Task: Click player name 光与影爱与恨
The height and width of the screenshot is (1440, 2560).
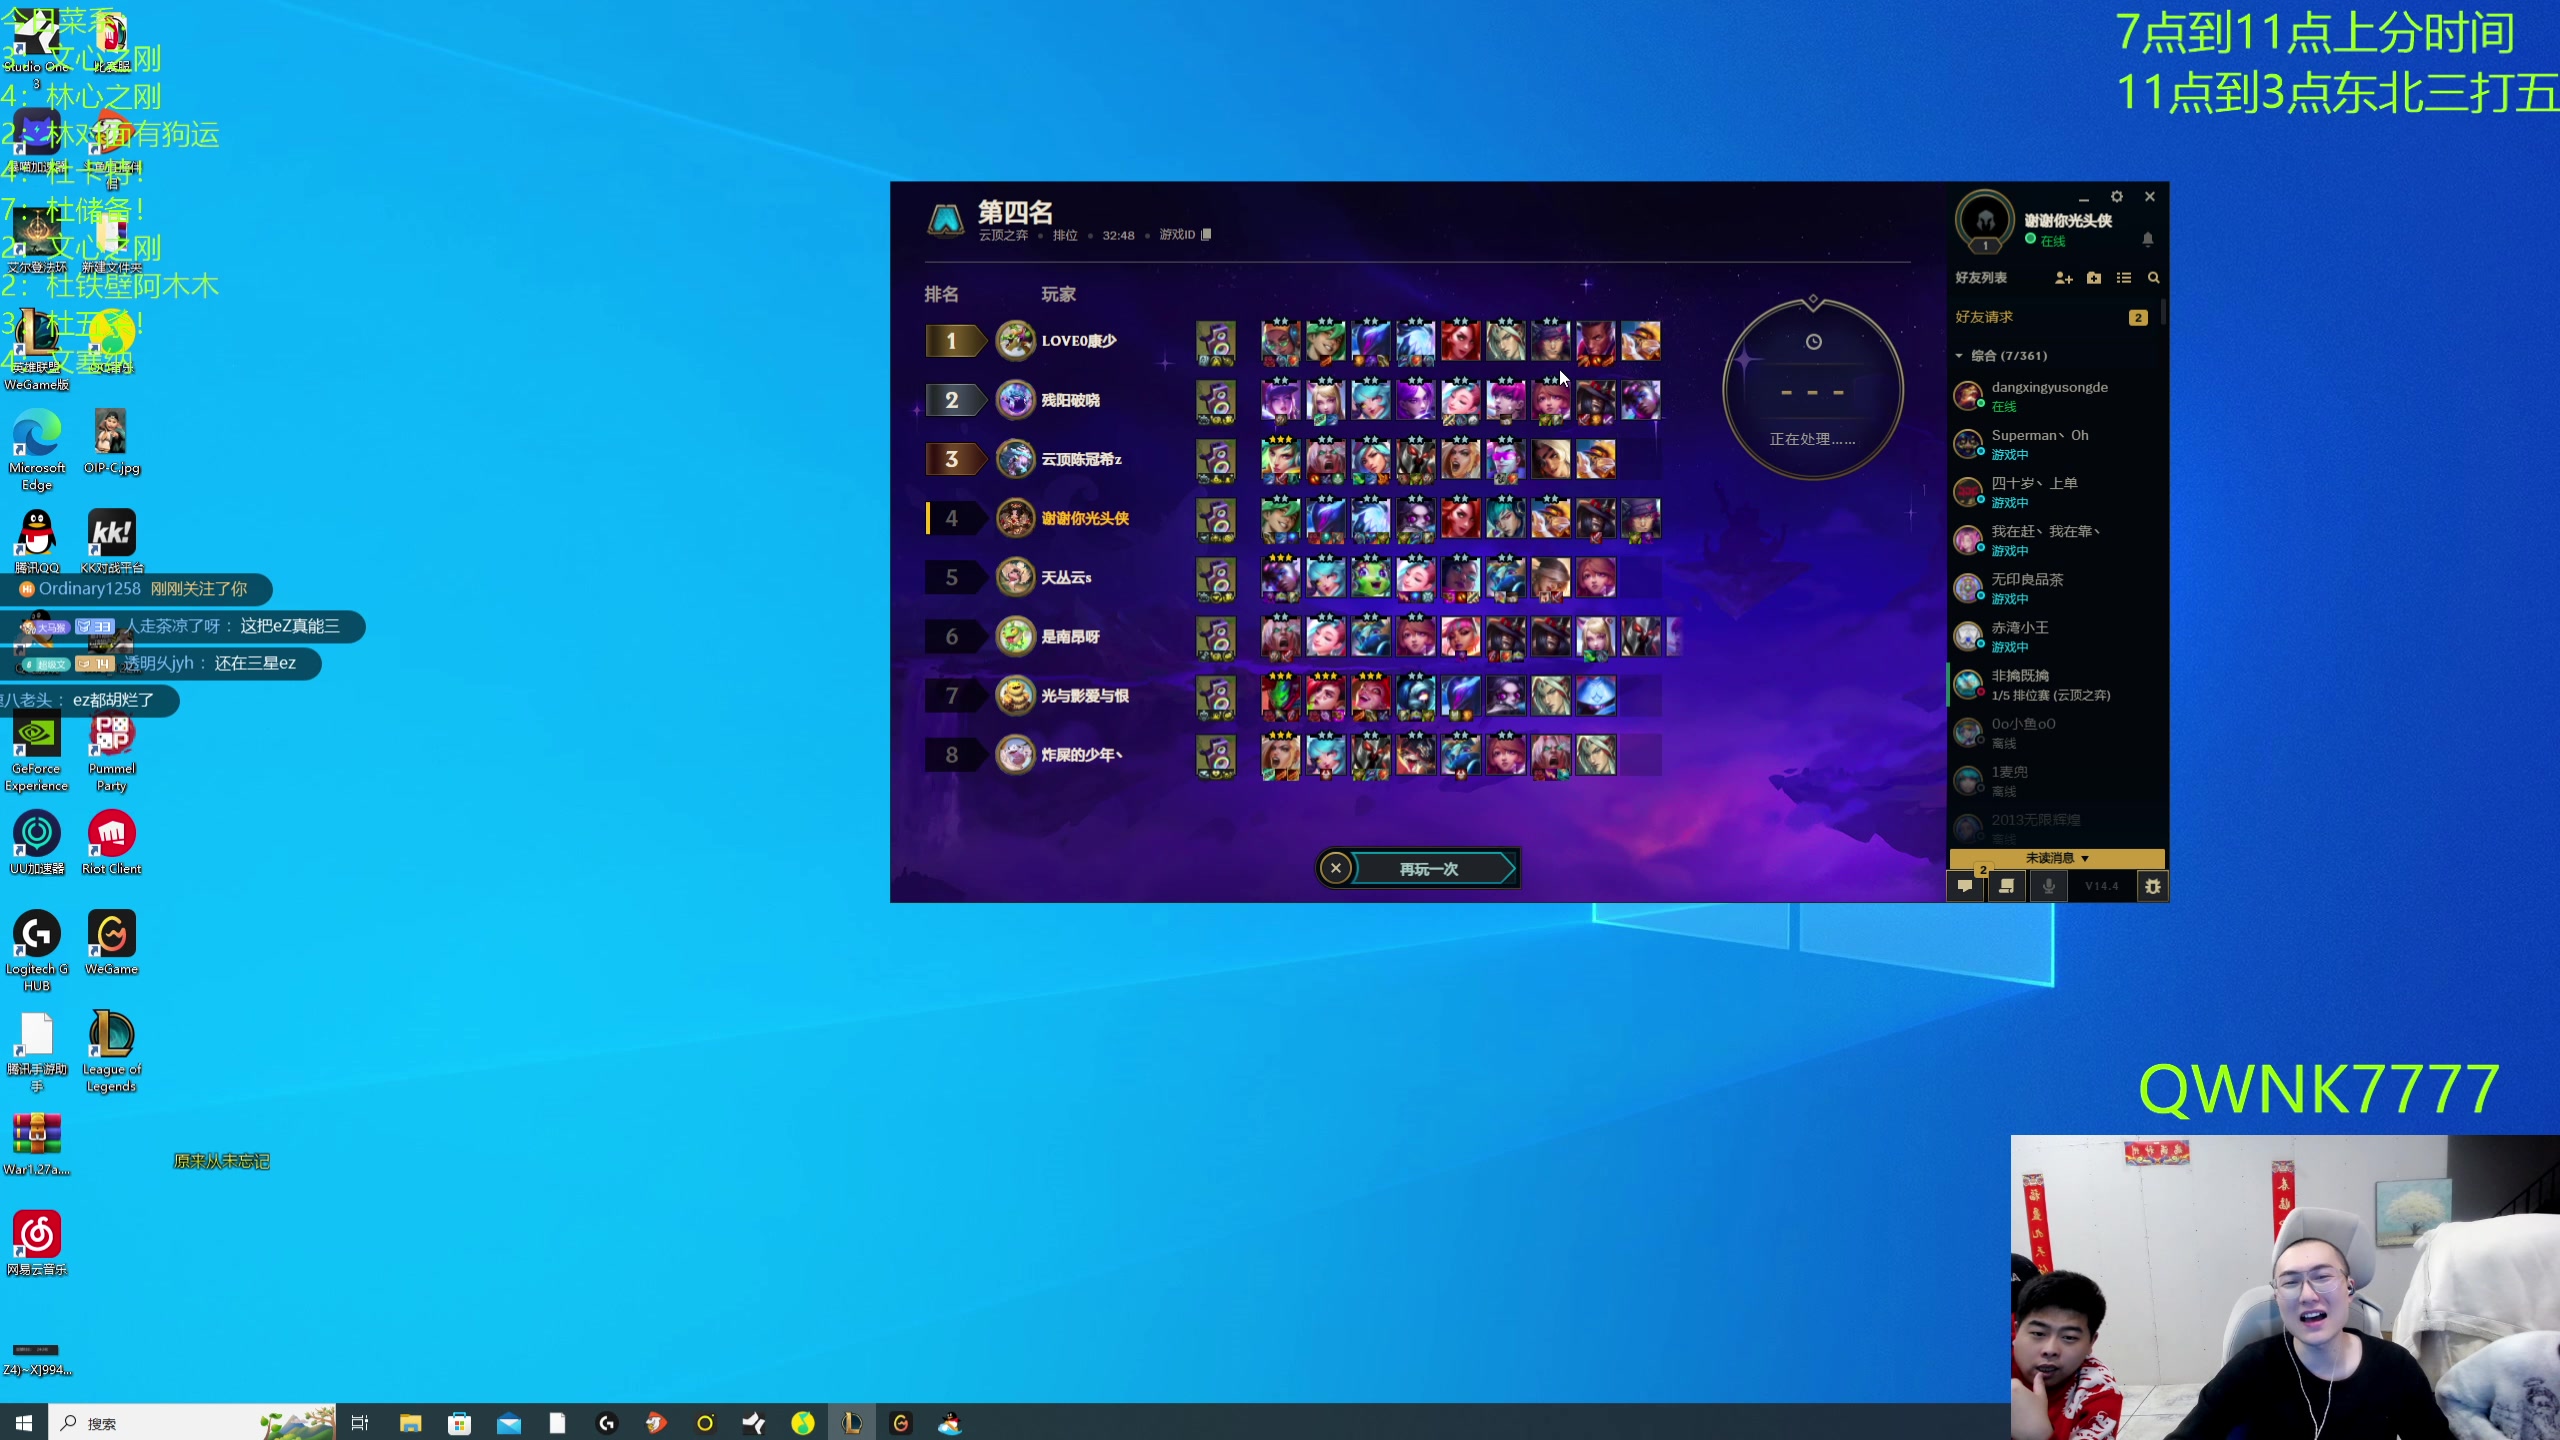Action: pyautogui.click(x=1085, y=695)
